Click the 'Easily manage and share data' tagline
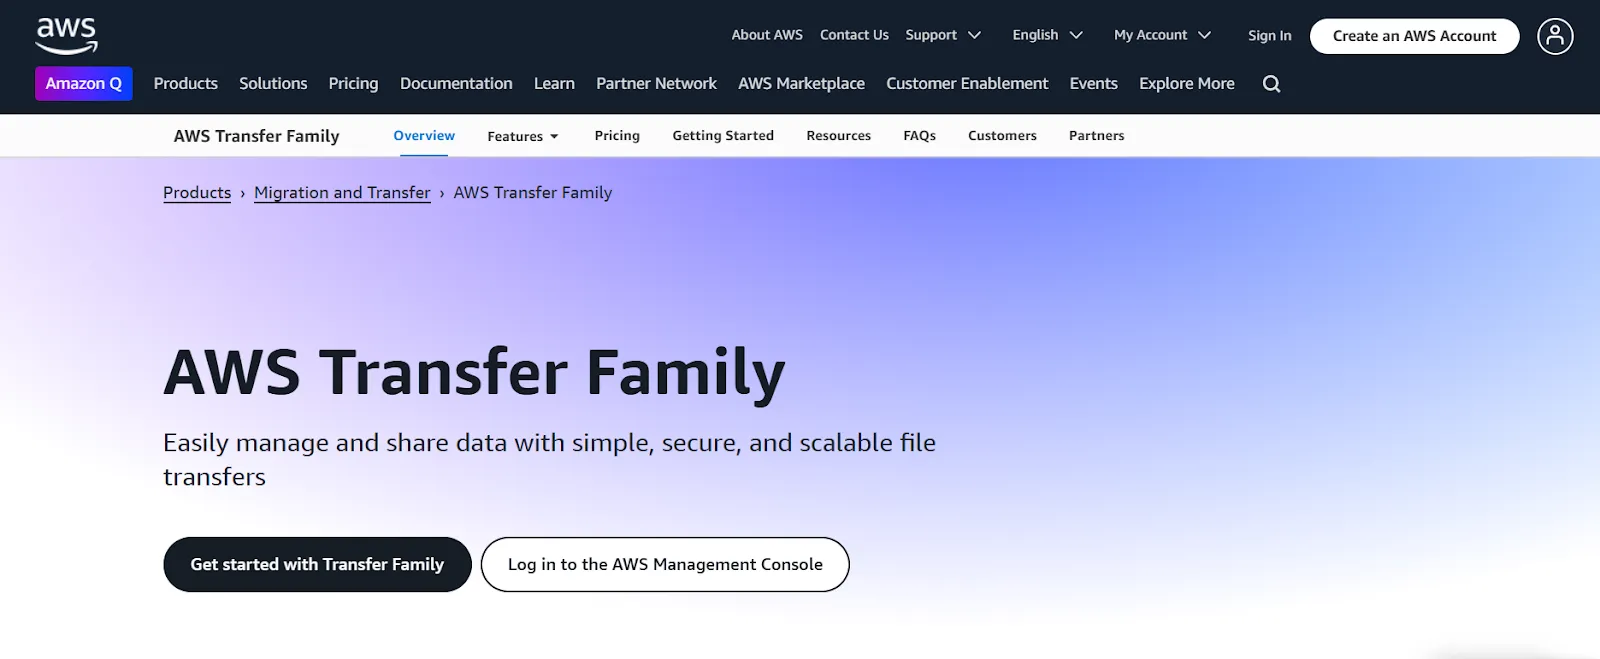Screen dimensions: 1600x659 click(x=549, y=459)
